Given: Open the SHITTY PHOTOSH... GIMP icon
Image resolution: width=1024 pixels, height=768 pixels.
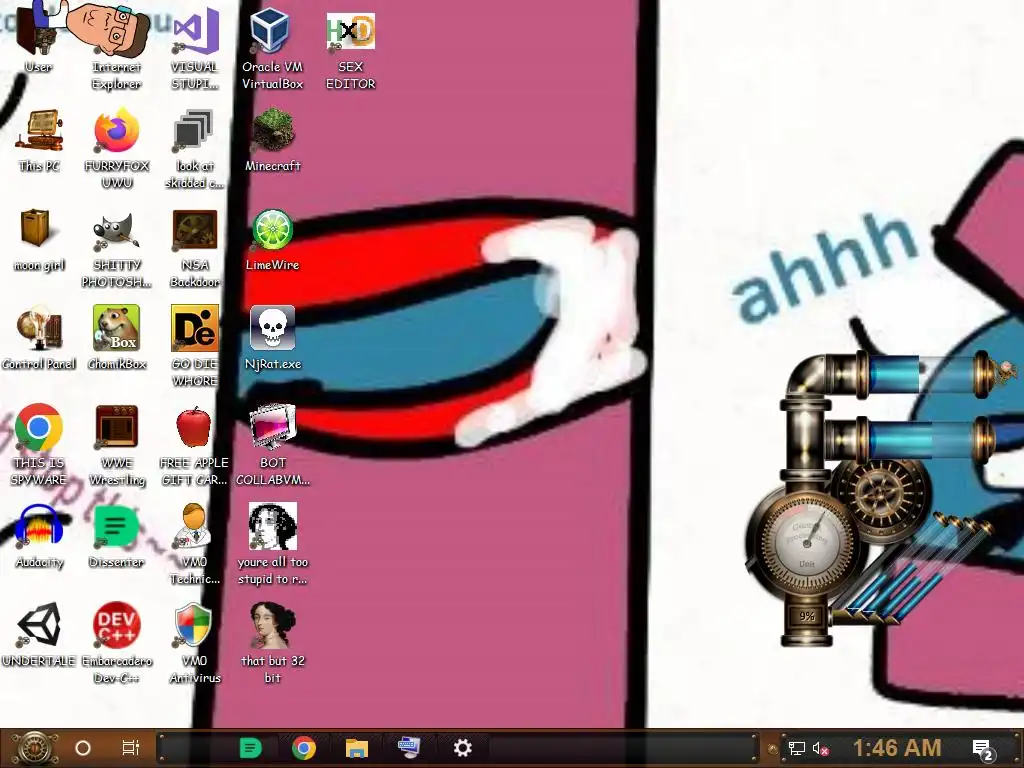Looking at the screenshot, I should [116, 248].
